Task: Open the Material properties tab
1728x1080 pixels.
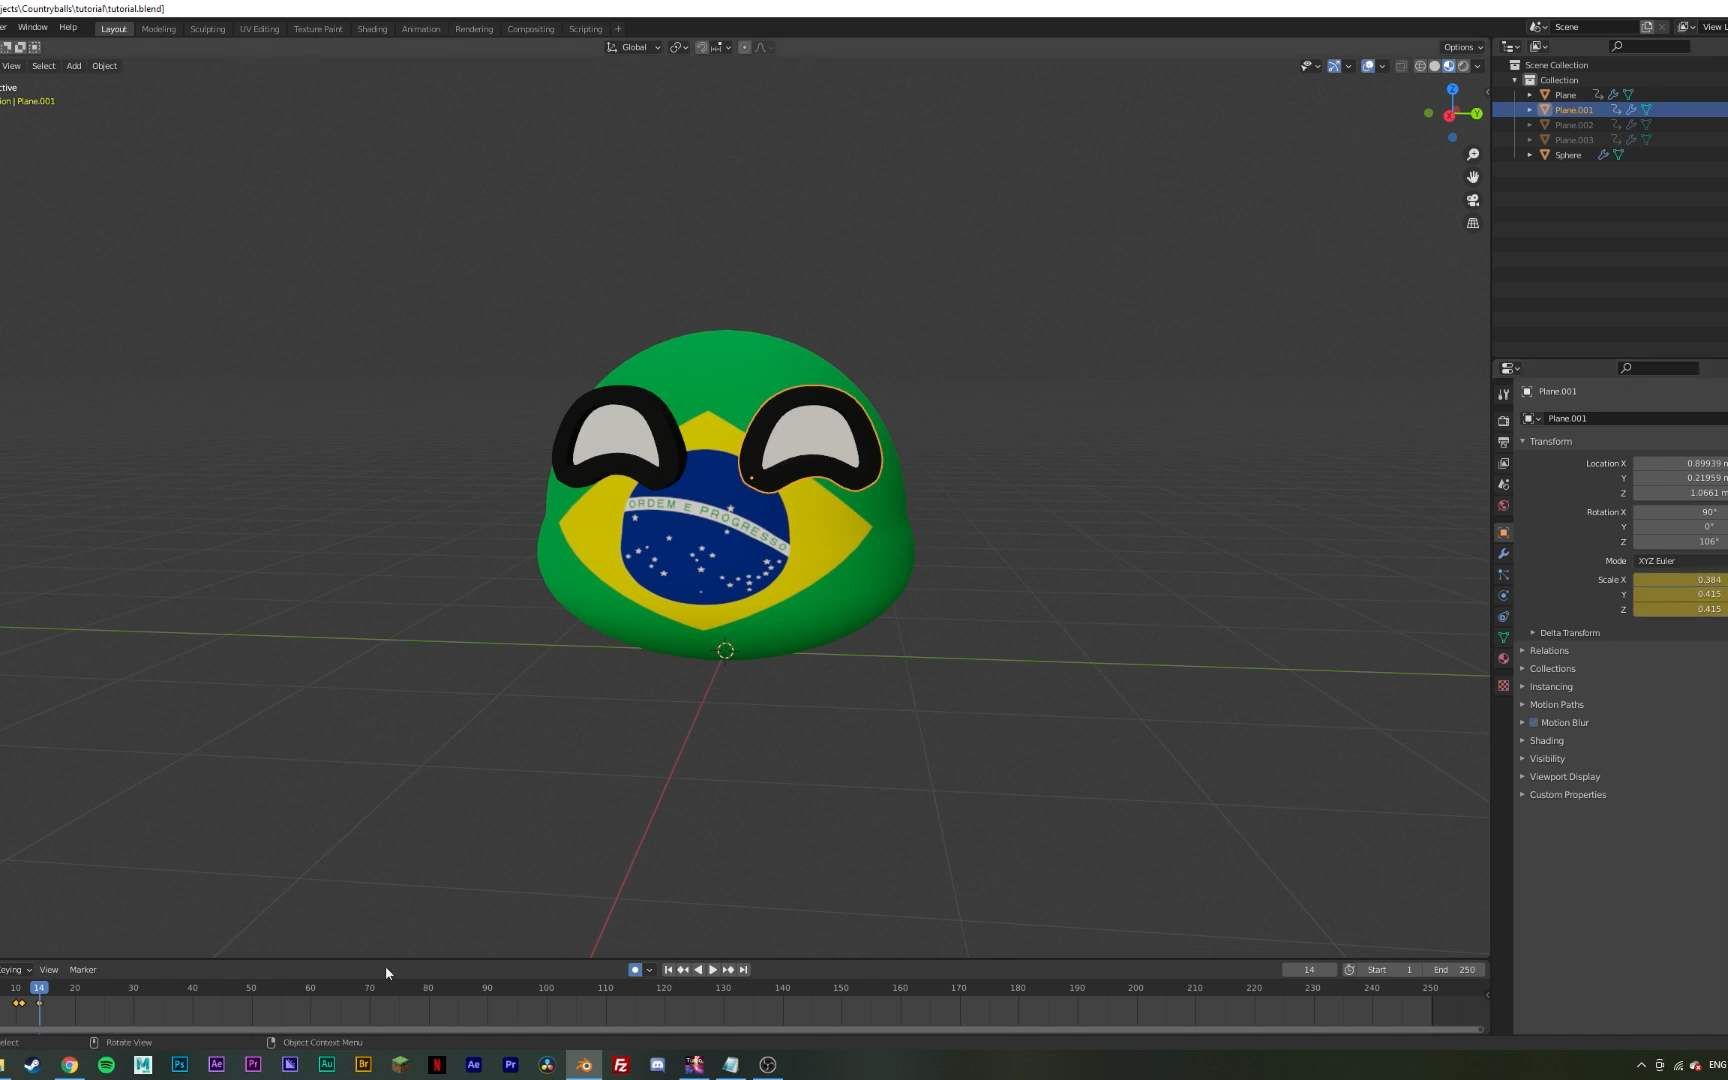Action: pyautogui.click(x=1503, y=658)
